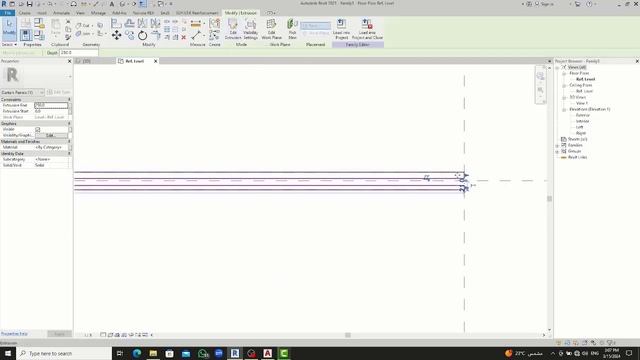Click Edit button for Visibility/Graphics

51,136
